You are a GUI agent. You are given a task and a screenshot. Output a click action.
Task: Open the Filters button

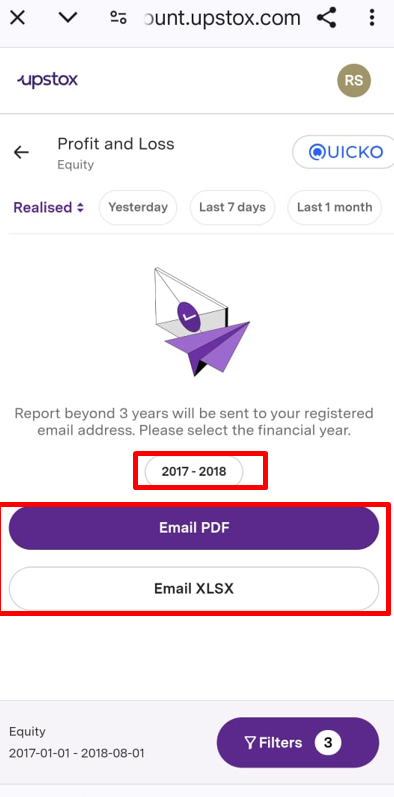click(298, 743)
